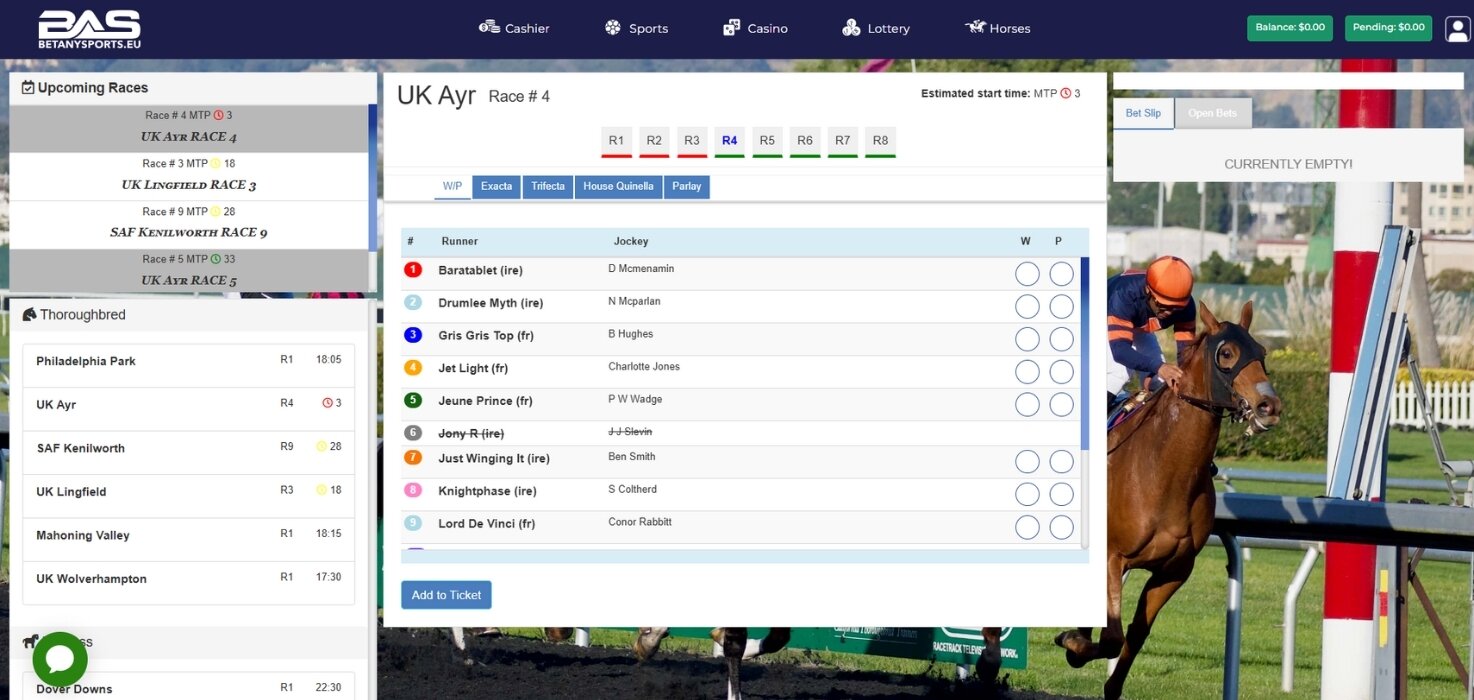The height and width of the screenshot is (700, 1474).
Task: Click the Upcoming Races calendar icon
Action: point(28,88)
